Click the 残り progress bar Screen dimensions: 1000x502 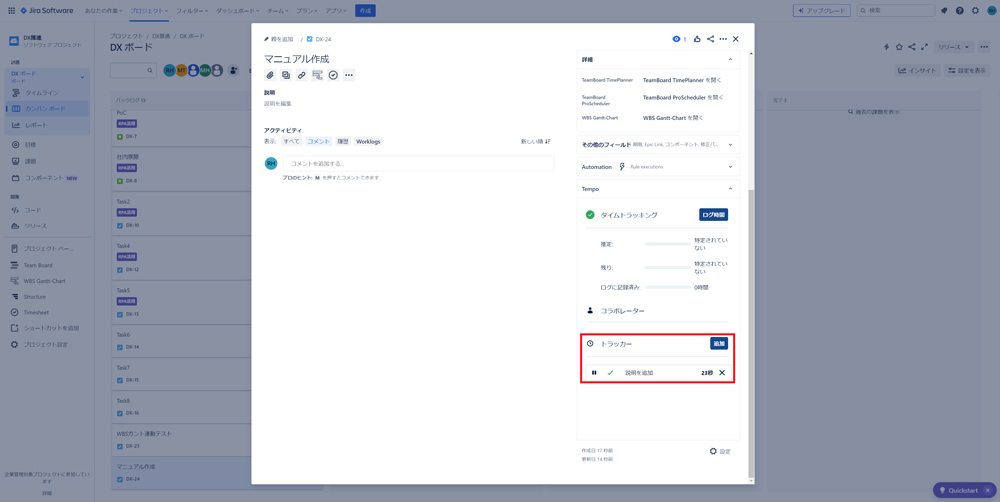point(667,267)
